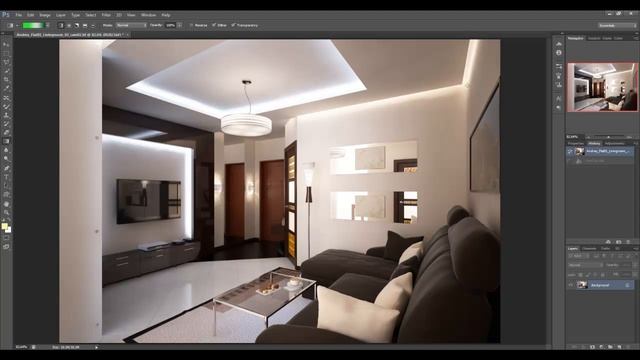
Task: Choose the Reflected Gradient style icon
Action: click(85, 25)
